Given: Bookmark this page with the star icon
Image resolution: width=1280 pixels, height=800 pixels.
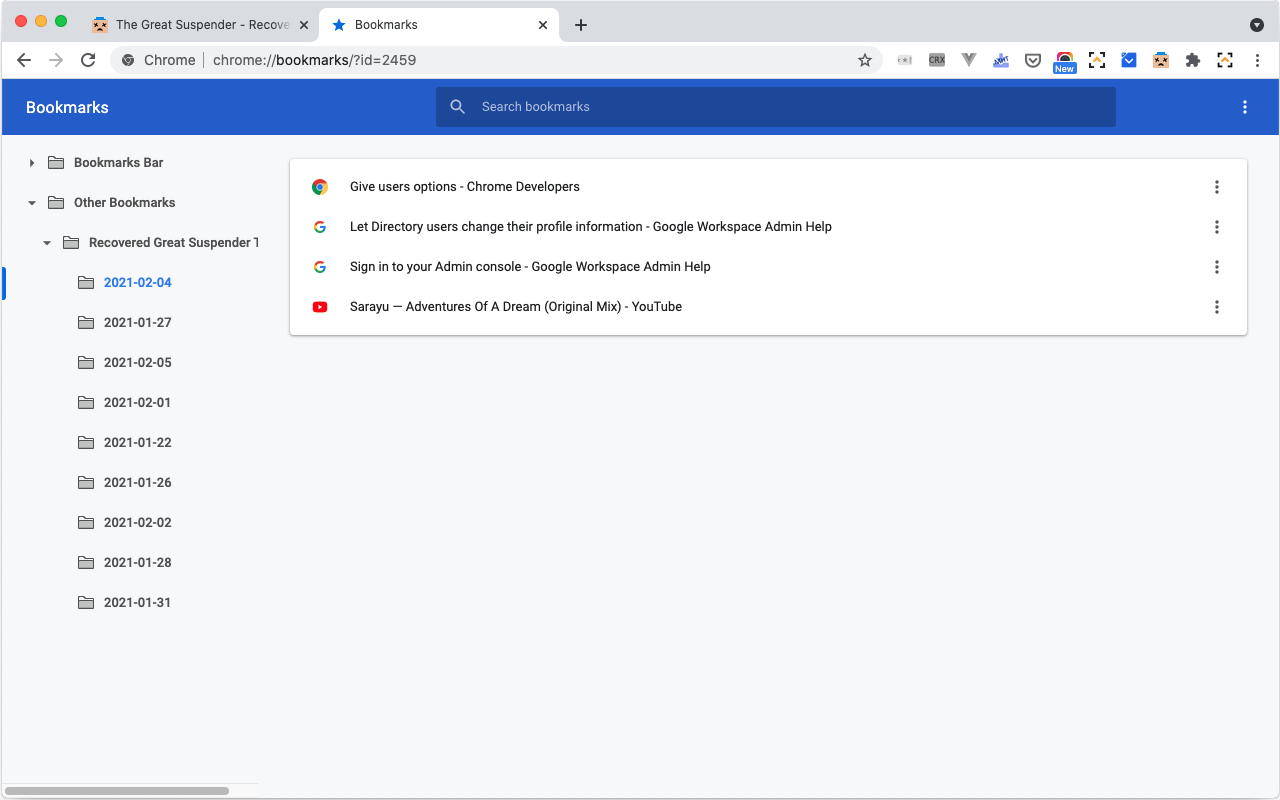Looking at the screenshot, I should tap(865, 60).
